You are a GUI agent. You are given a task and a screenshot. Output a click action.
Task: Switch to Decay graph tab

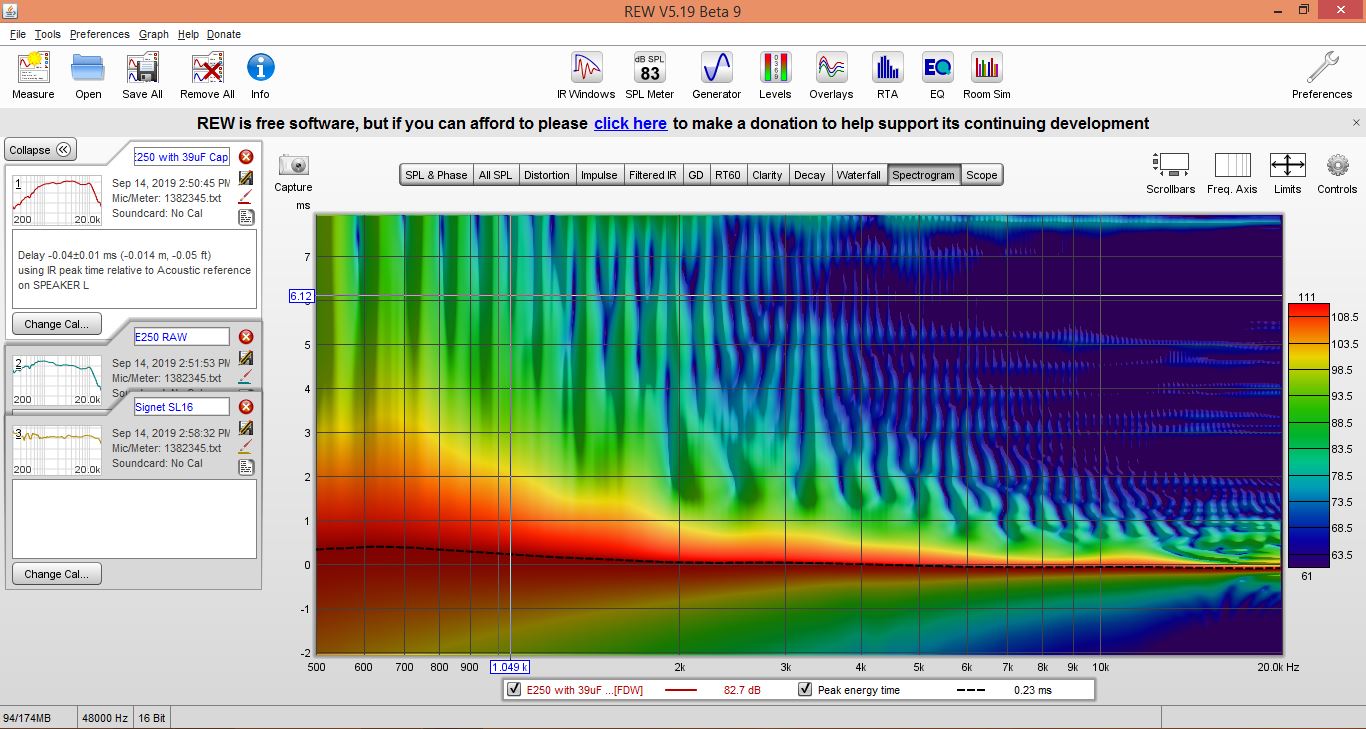tap(810, 175)
